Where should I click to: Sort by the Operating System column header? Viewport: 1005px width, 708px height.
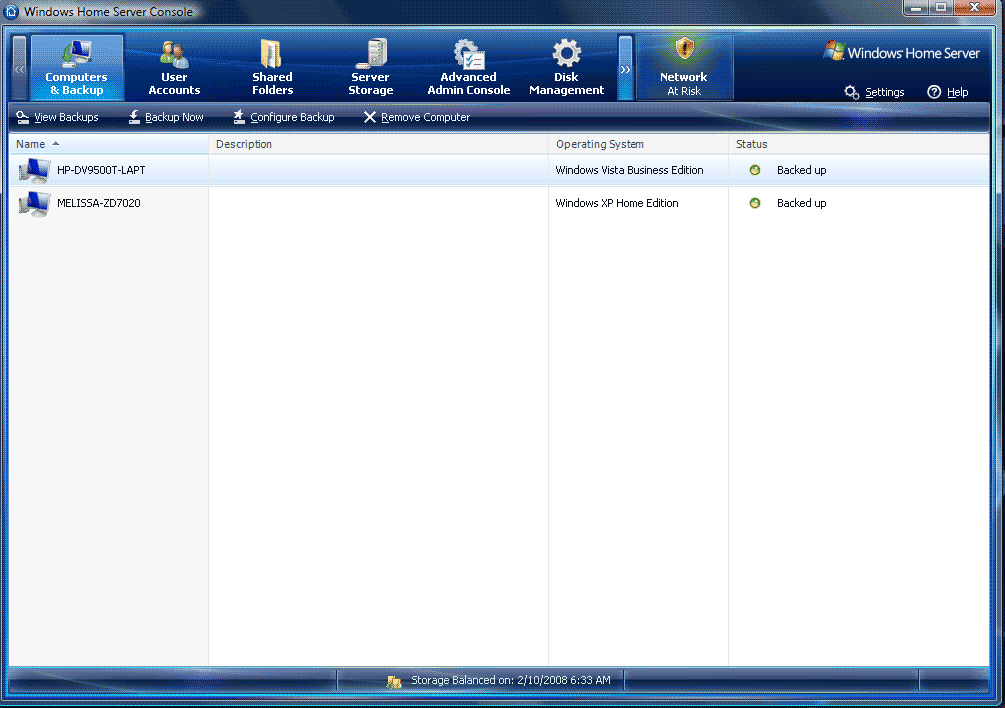[x=638, y=144]
